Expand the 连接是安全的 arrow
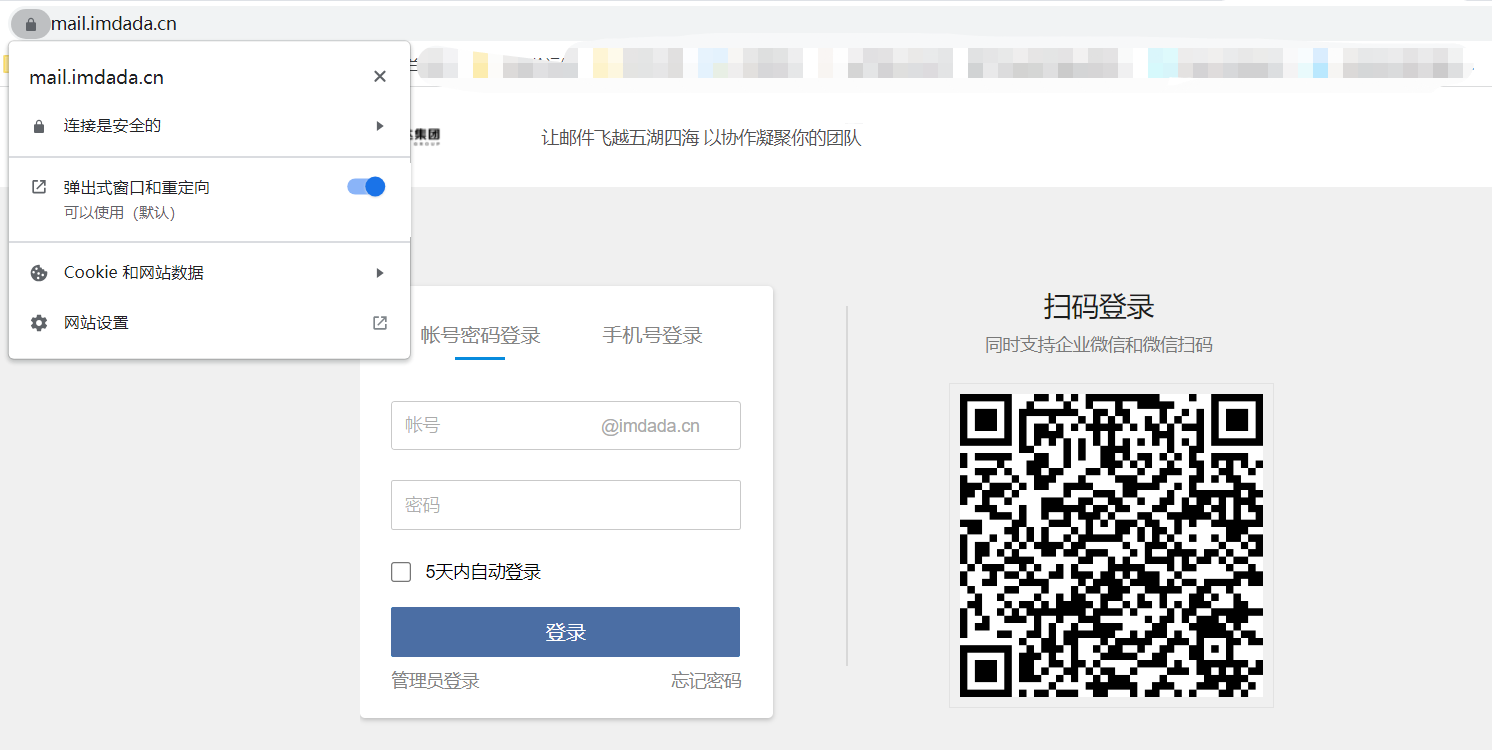Viewport: 1492px width, 750px height. click(x=380, y=126)
